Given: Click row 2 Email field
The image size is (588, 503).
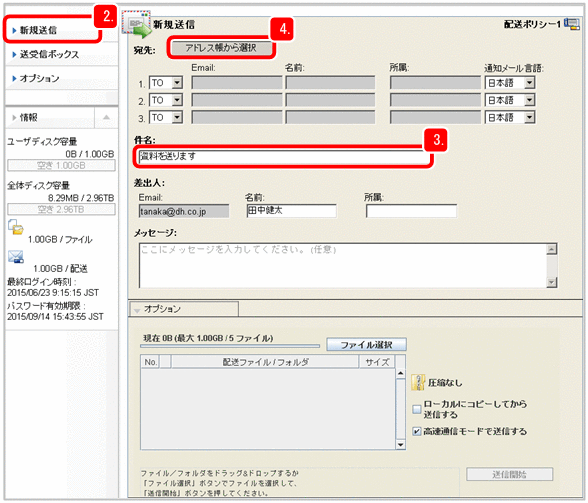Looking at the screenshot, I should (x=237, y=100).
